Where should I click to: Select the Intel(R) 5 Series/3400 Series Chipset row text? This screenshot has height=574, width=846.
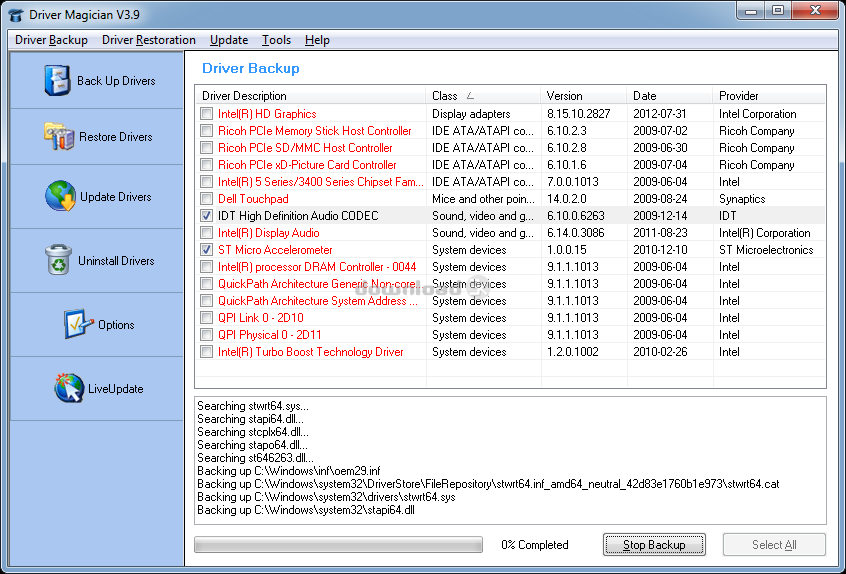point(320,182)
